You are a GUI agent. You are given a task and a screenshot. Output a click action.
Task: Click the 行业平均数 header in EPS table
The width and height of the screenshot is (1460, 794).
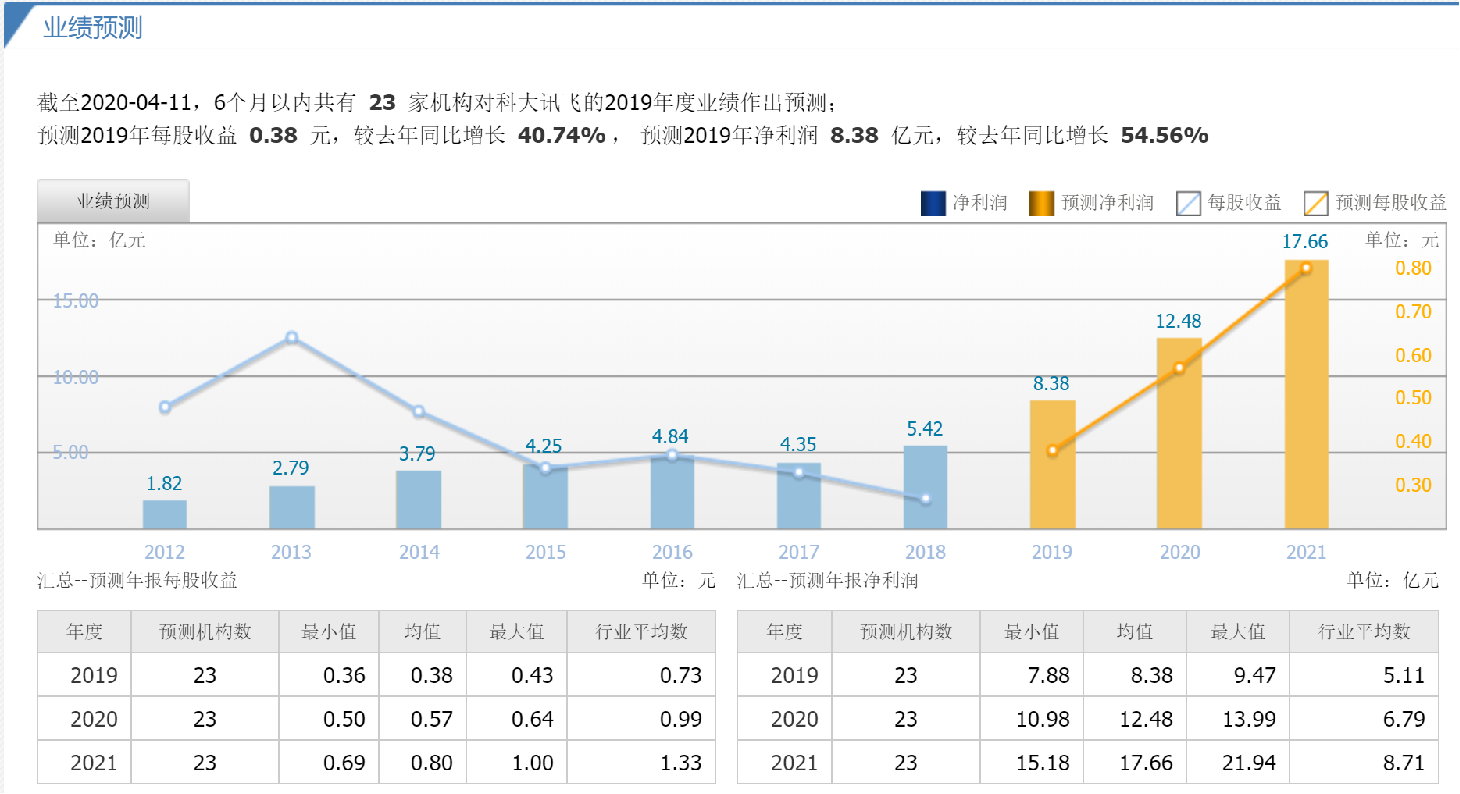(641, 632)
